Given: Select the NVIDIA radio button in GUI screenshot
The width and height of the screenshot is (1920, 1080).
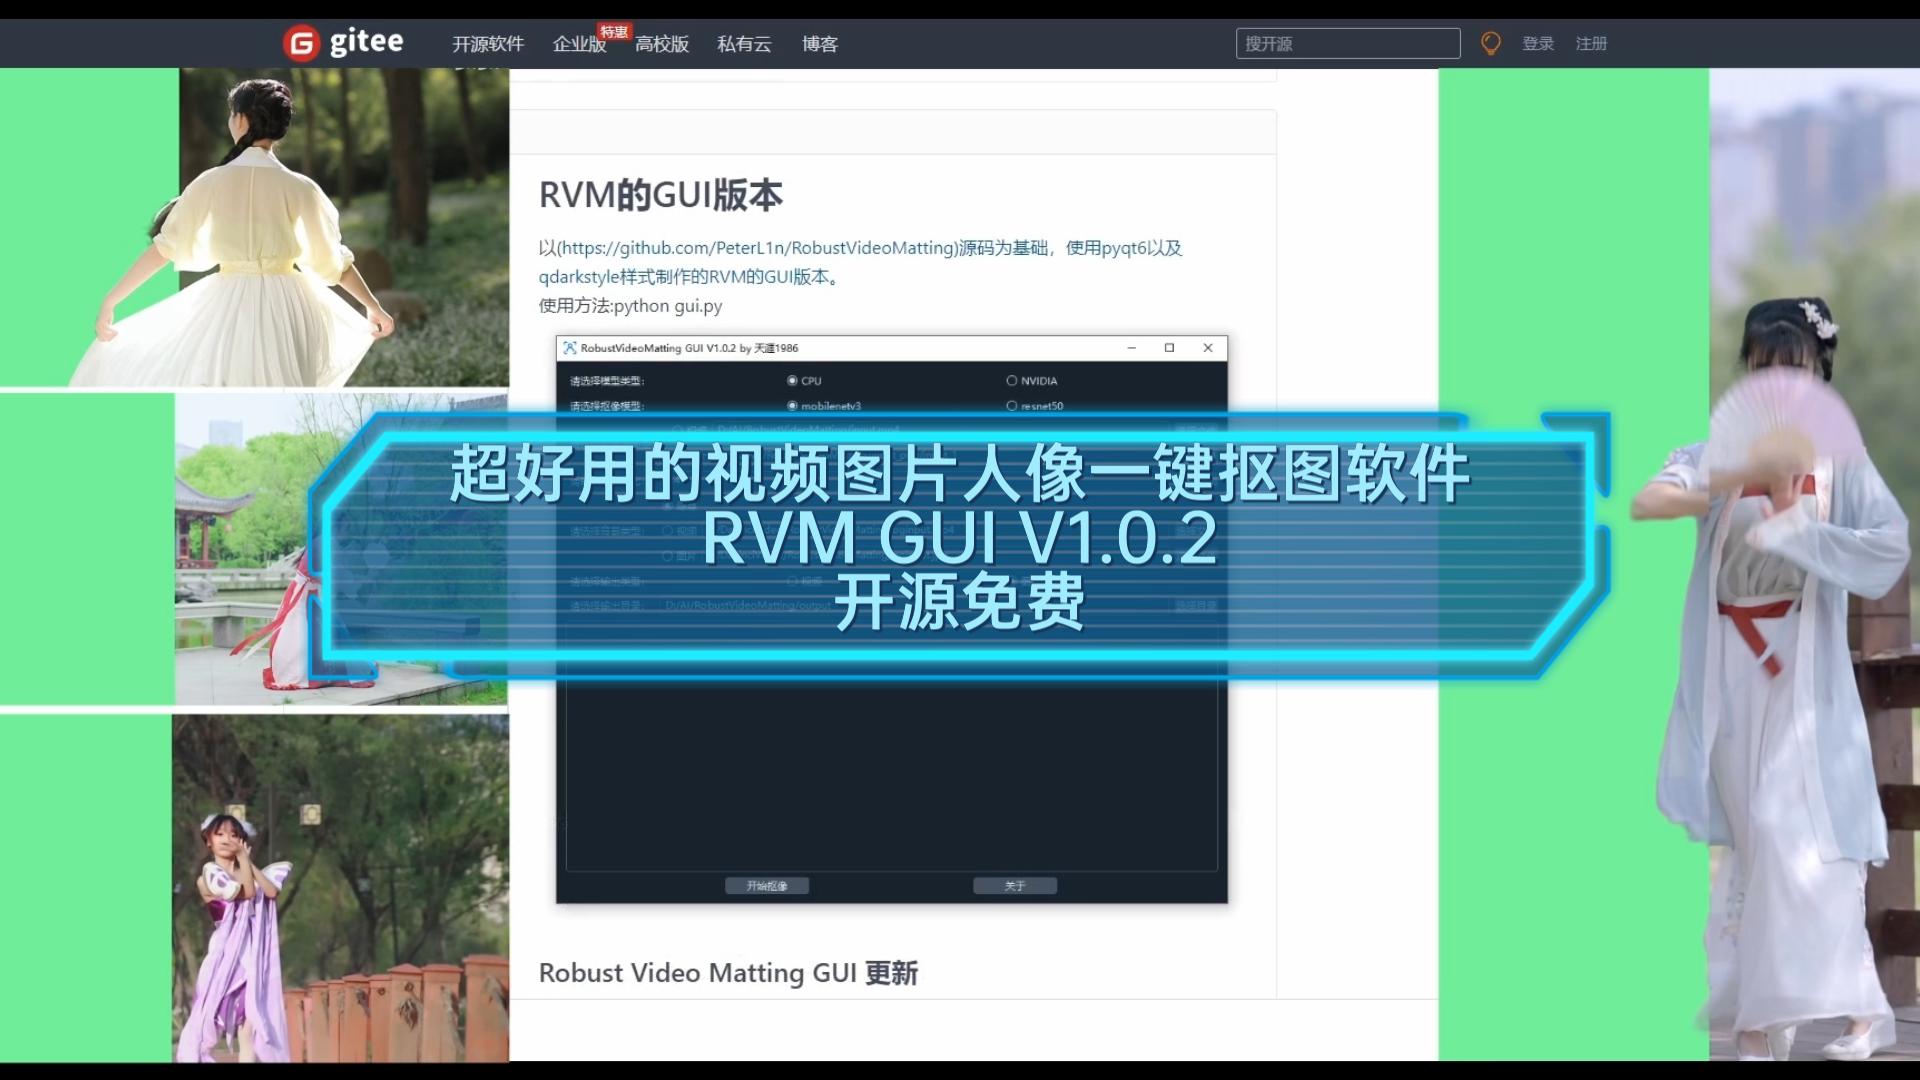Looking at the screenshot, I should click(x=1012, y=381).
